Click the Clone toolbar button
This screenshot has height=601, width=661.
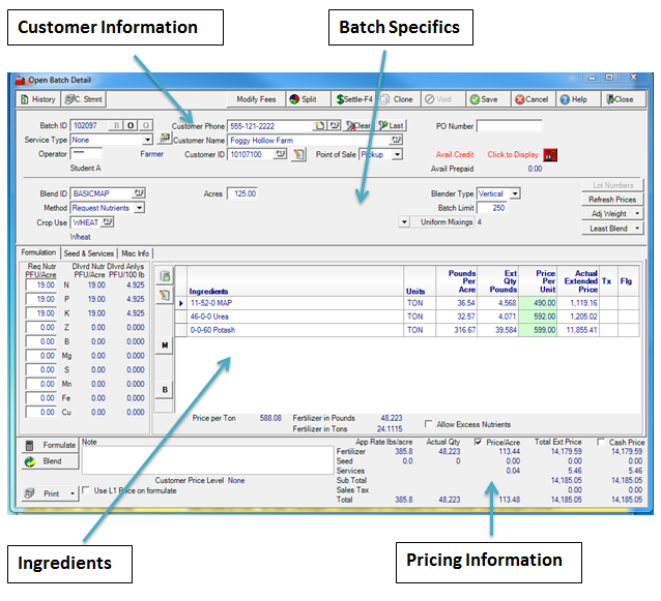coord(396,100)
